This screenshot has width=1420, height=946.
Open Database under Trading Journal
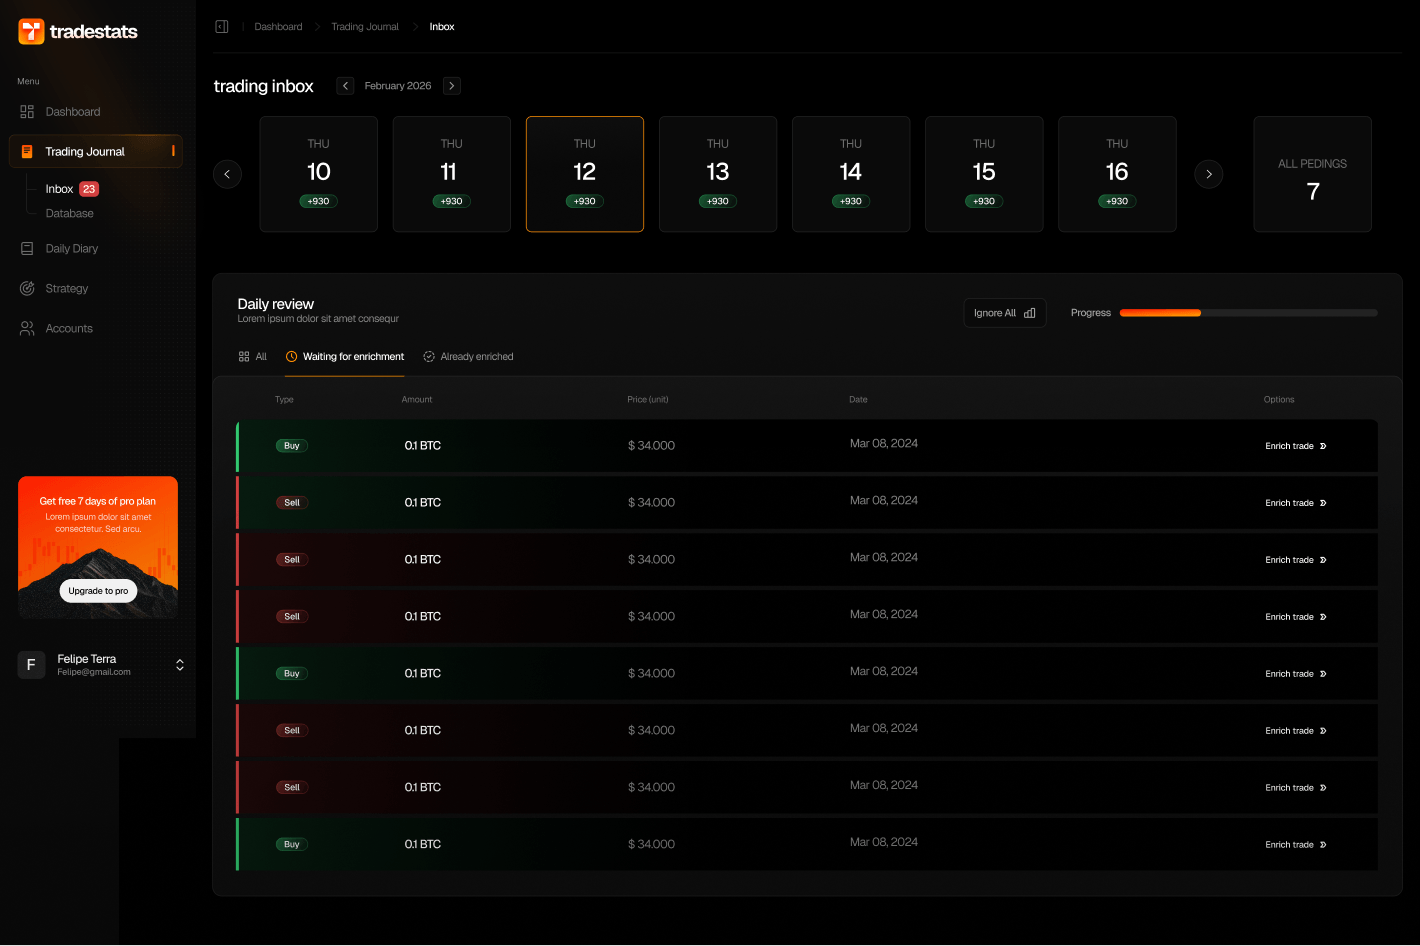[x=69, y=214]
